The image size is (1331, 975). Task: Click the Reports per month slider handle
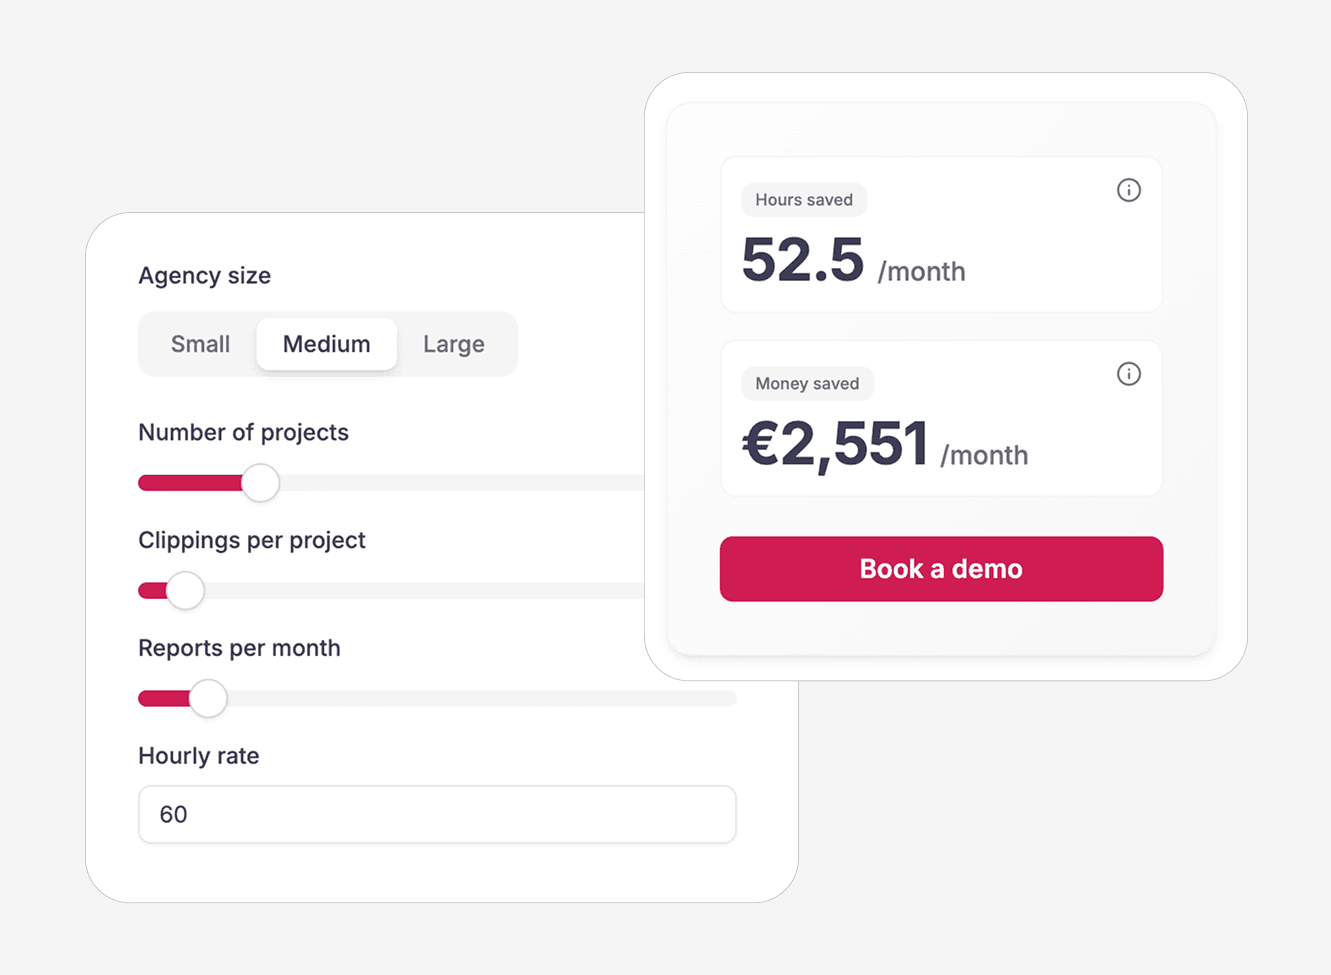point(210,699)
